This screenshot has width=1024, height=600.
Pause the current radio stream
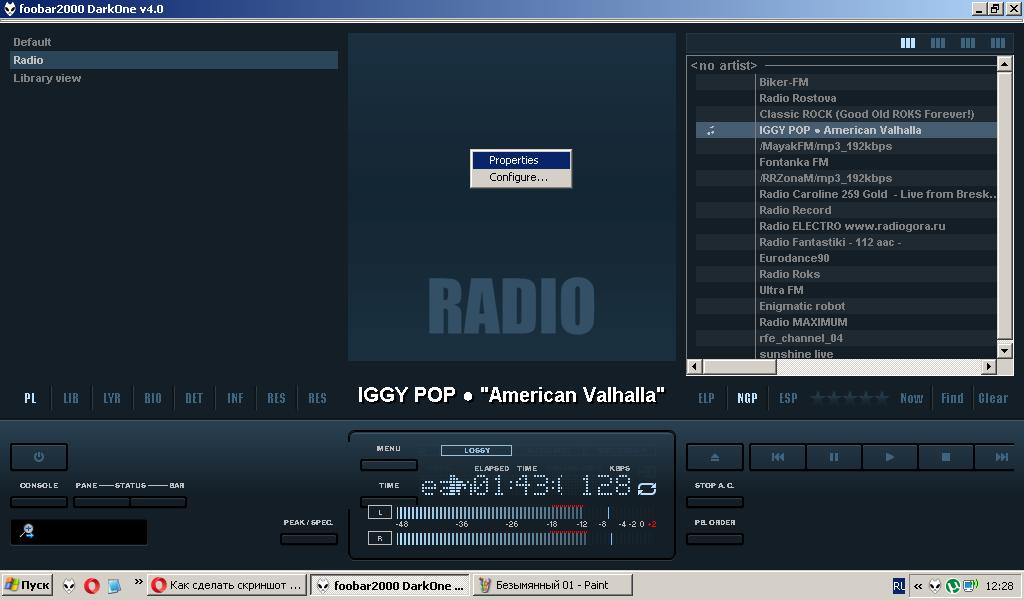(834, 457)
